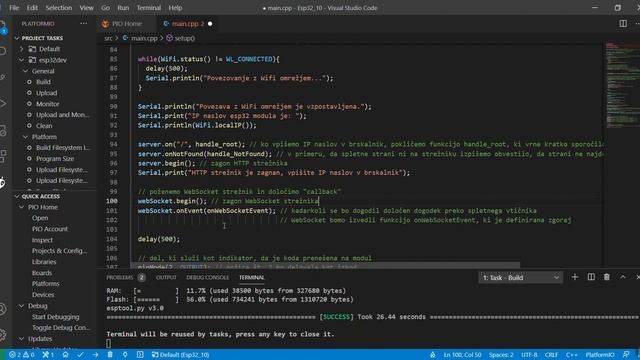Create a new terminal with plus icon
The width and height of the screenshot is (640, 360).
coord(575,277)
